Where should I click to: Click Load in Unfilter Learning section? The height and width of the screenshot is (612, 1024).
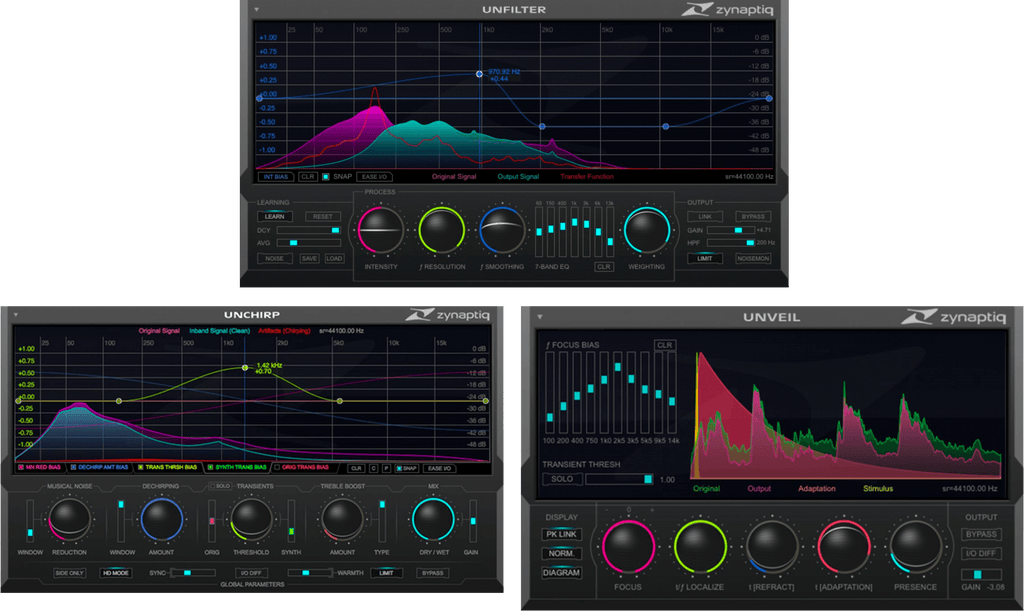pyautogui.click(x=334, y=259)
